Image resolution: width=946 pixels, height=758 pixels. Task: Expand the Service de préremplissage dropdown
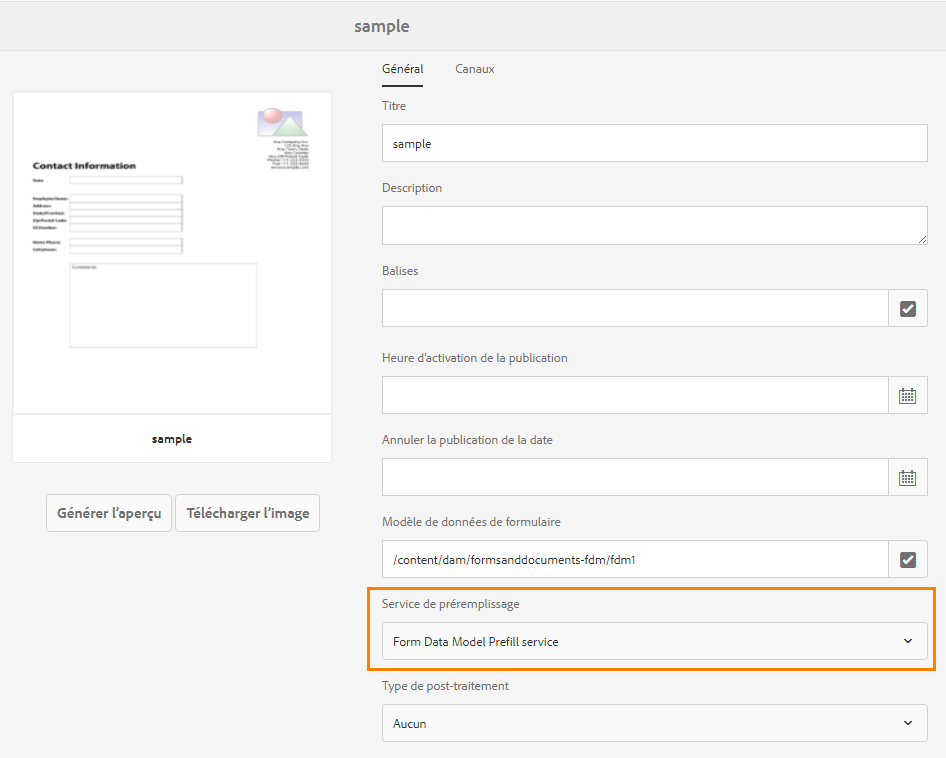point(655,641)
